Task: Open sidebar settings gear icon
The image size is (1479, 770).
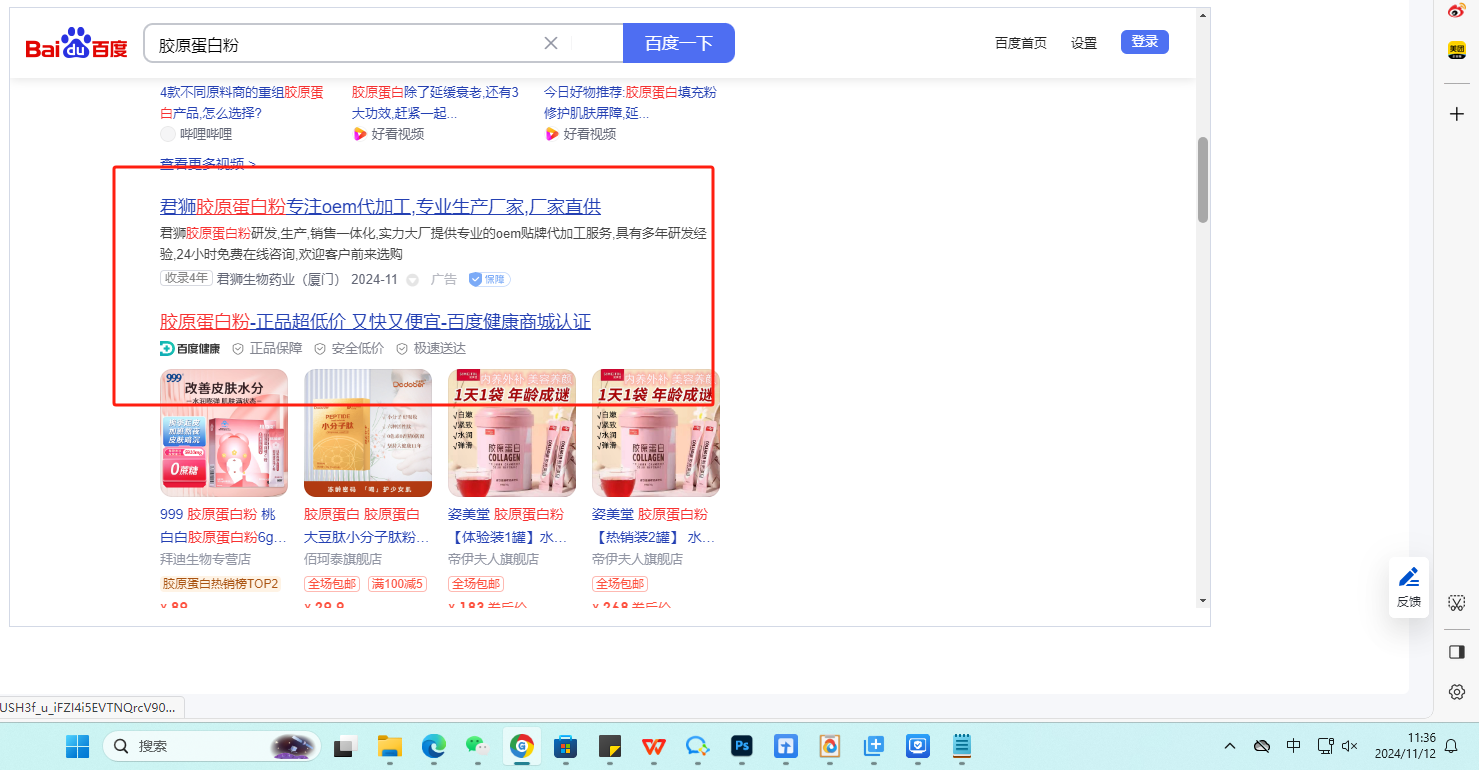Action: (1457, 692)
